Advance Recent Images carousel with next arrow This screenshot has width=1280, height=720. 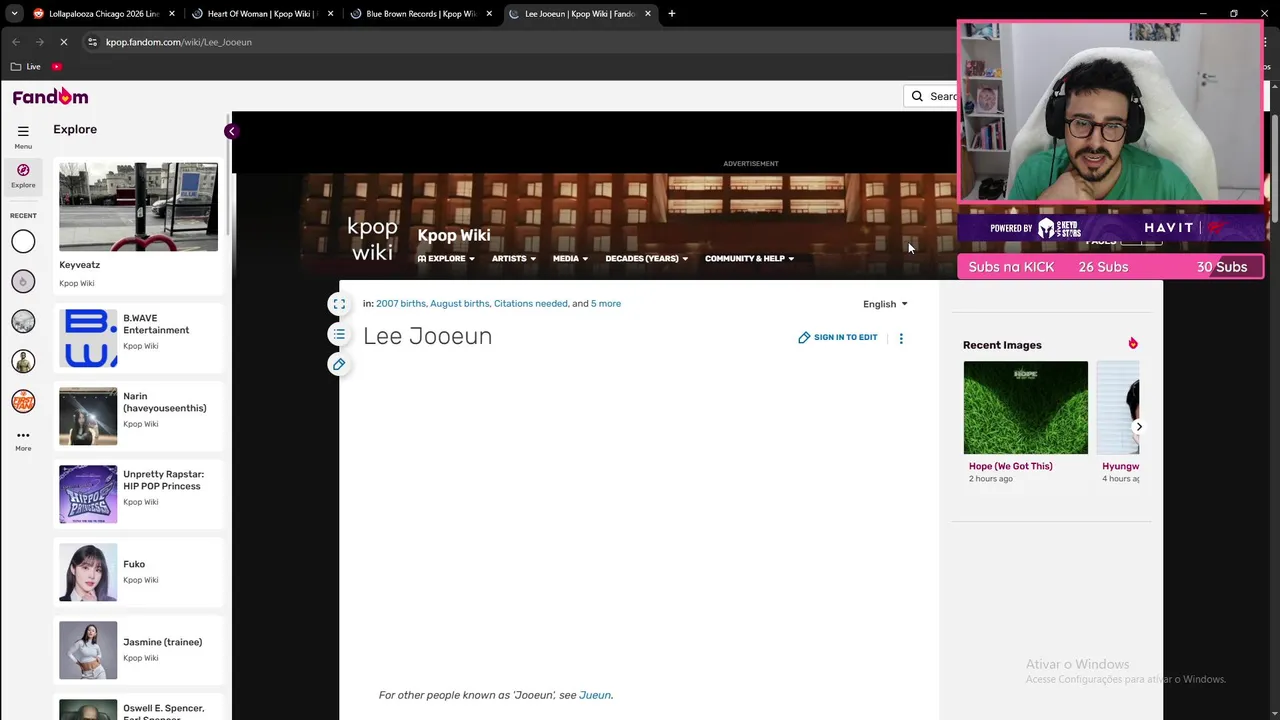pyautogui.click(x=1138, y=427)
